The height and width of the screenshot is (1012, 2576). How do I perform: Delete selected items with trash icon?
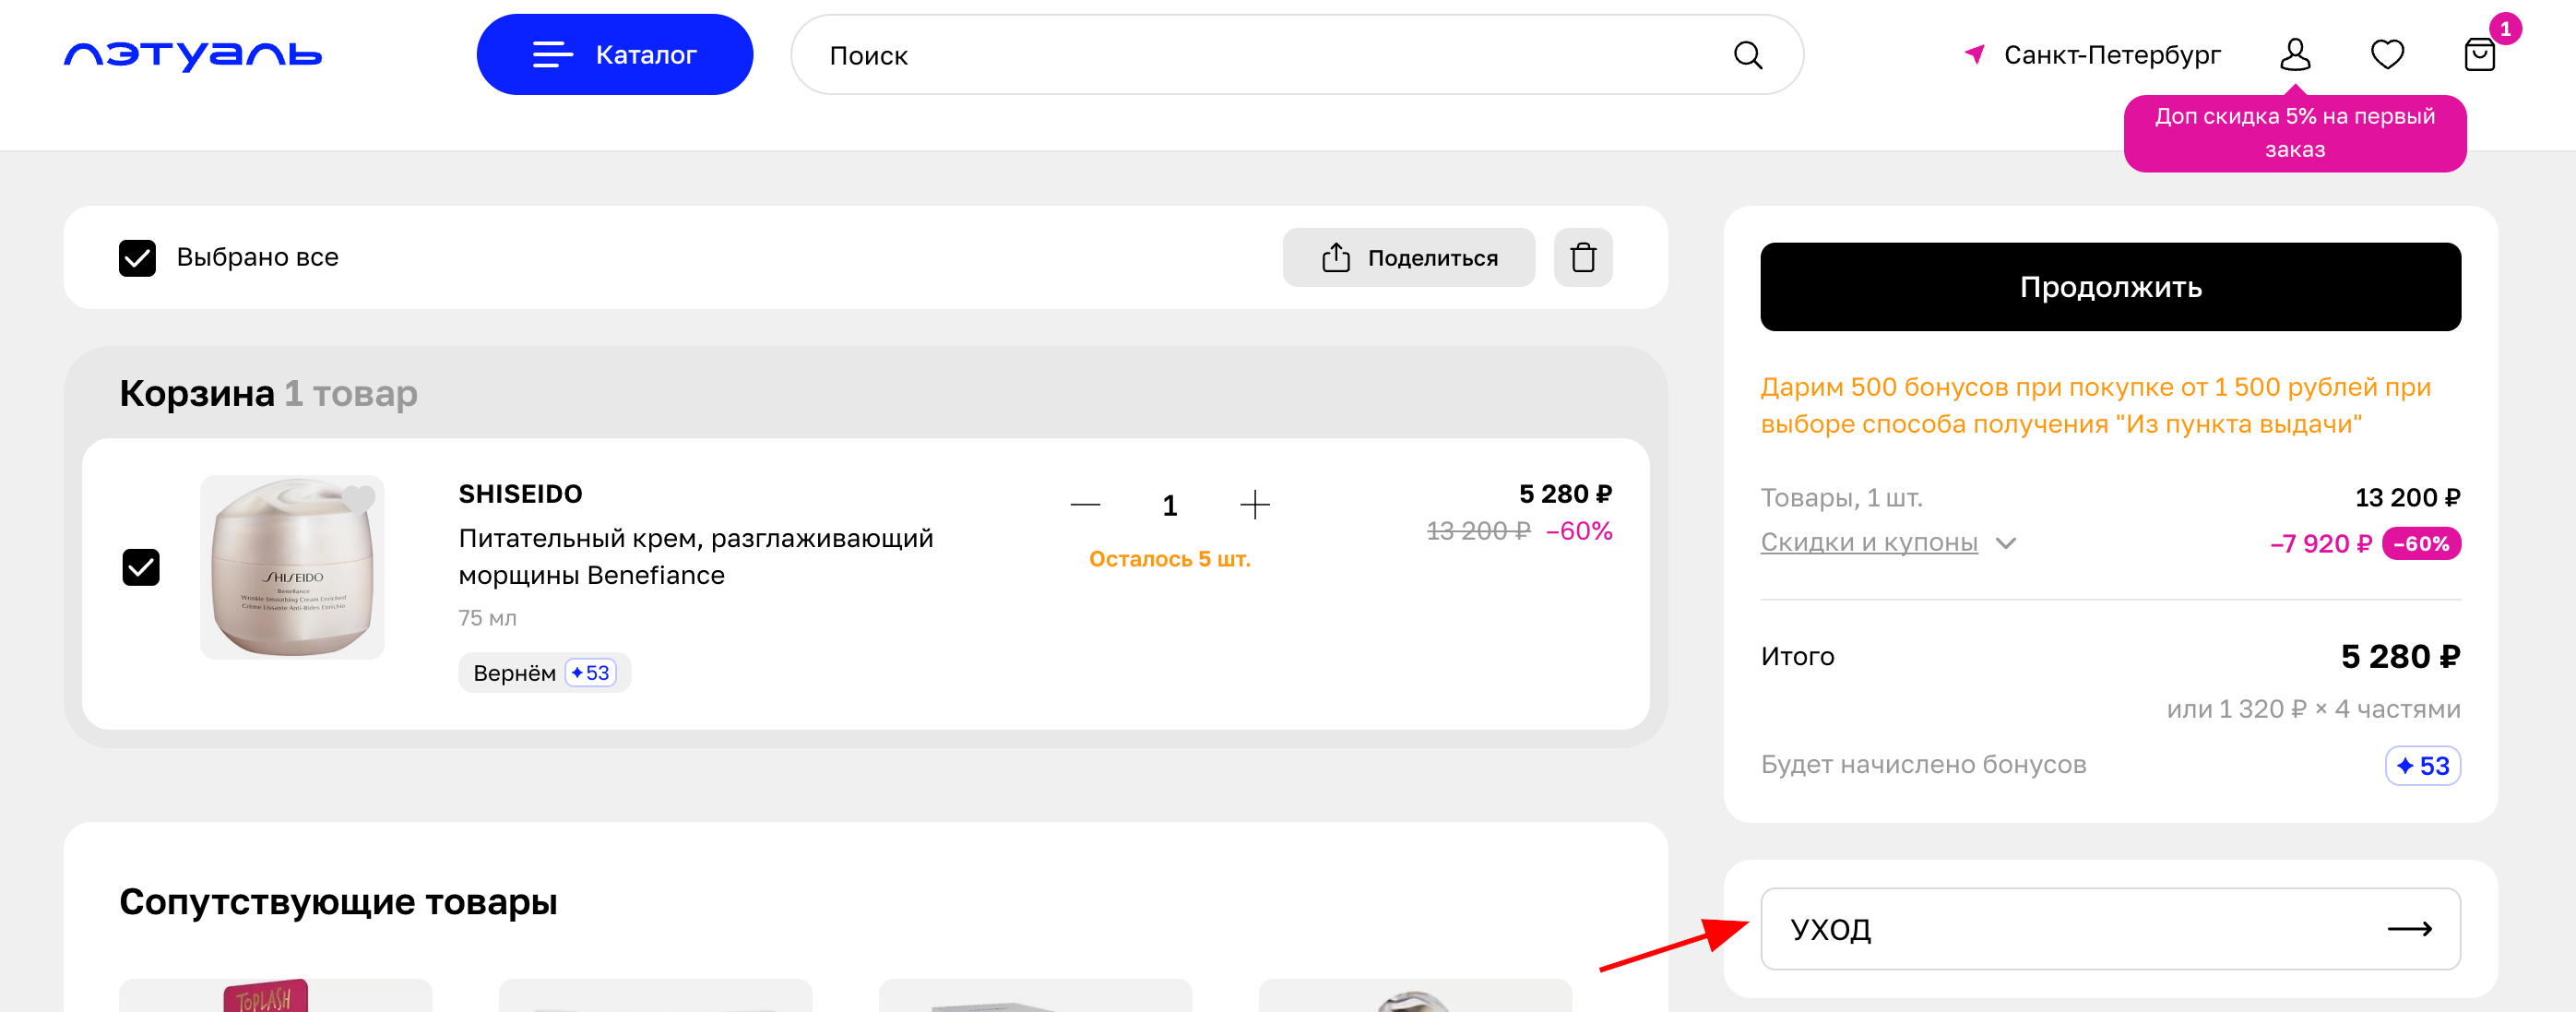1582,258
